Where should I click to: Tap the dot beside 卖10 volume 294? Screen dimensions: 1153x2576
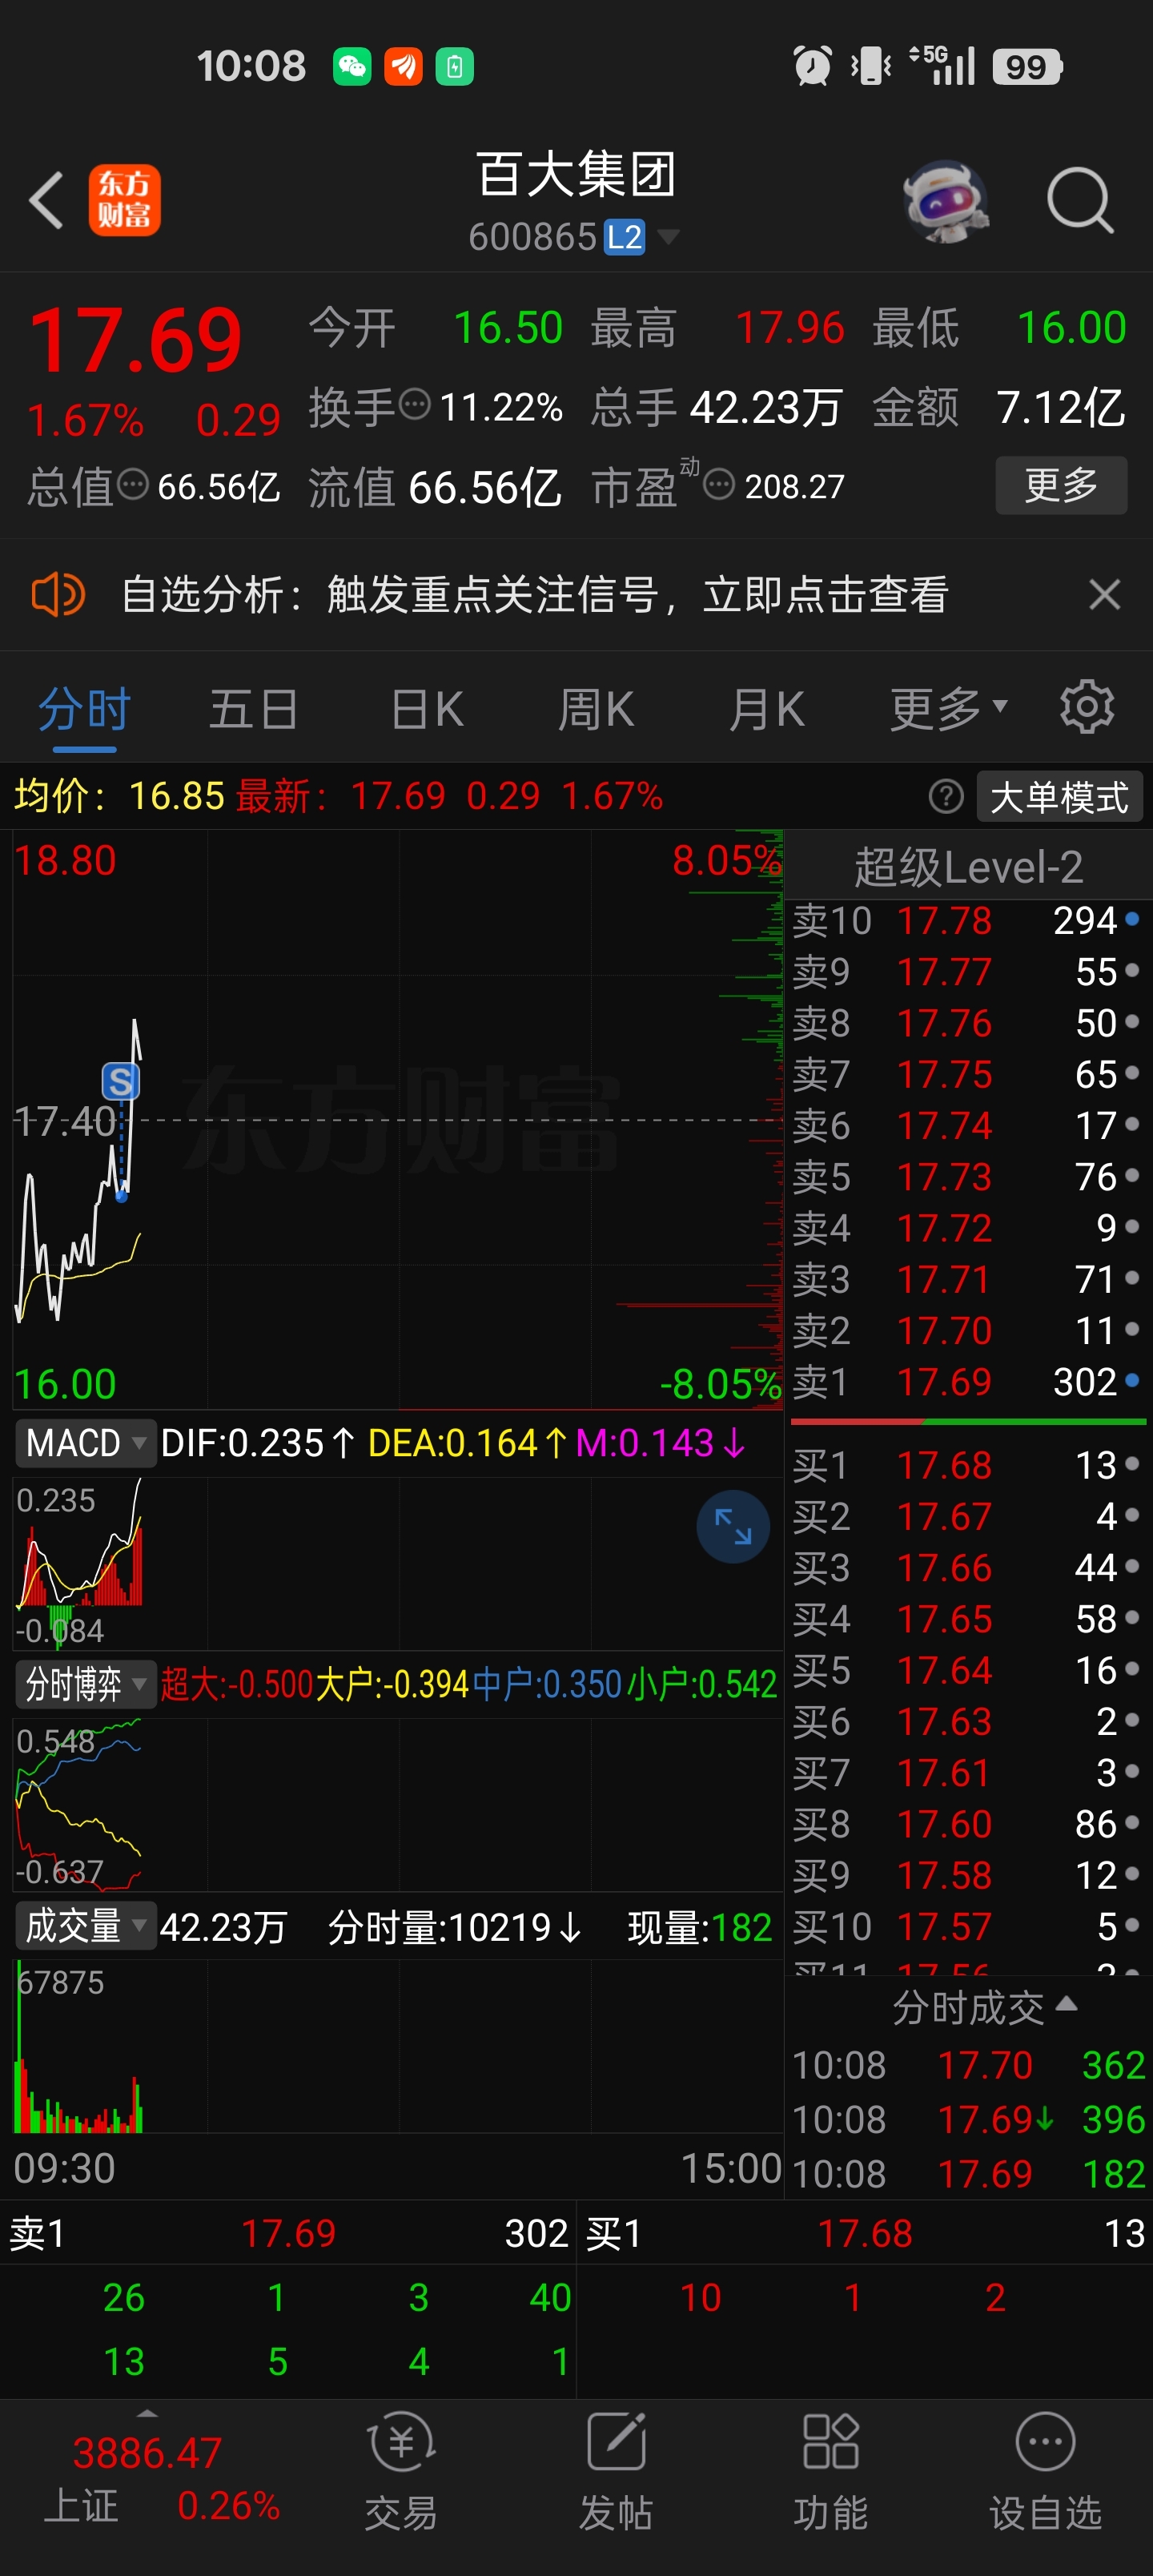pos(1132,918)
